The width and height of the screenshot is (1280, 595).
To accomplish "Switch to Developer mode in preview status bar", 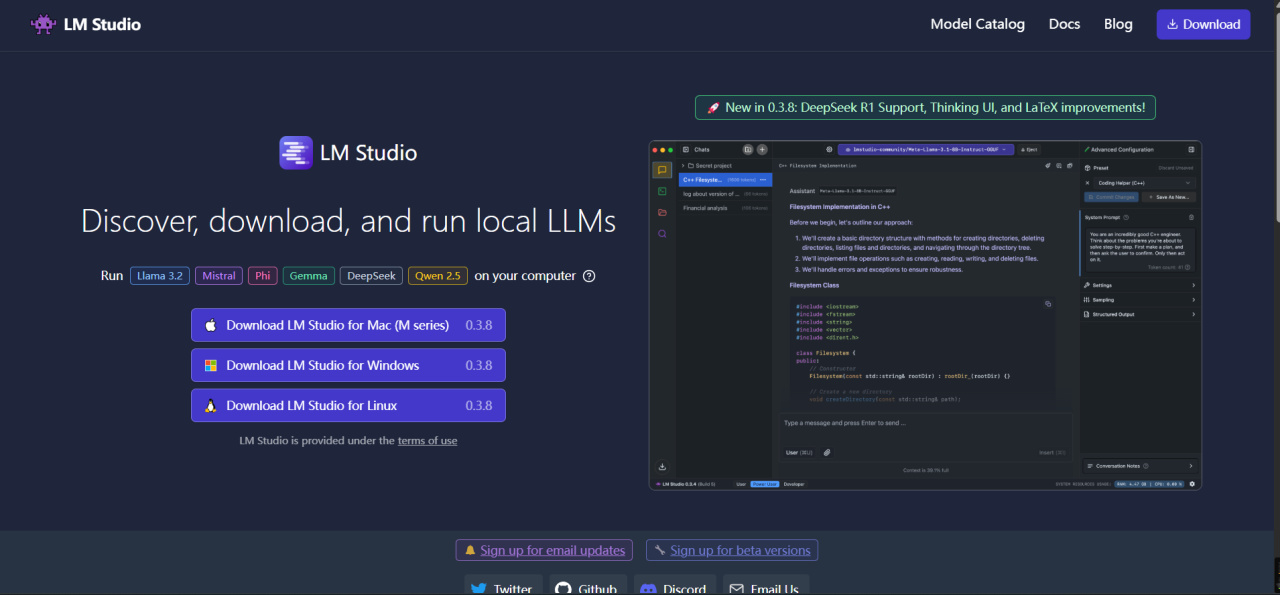I will point(793,484).
